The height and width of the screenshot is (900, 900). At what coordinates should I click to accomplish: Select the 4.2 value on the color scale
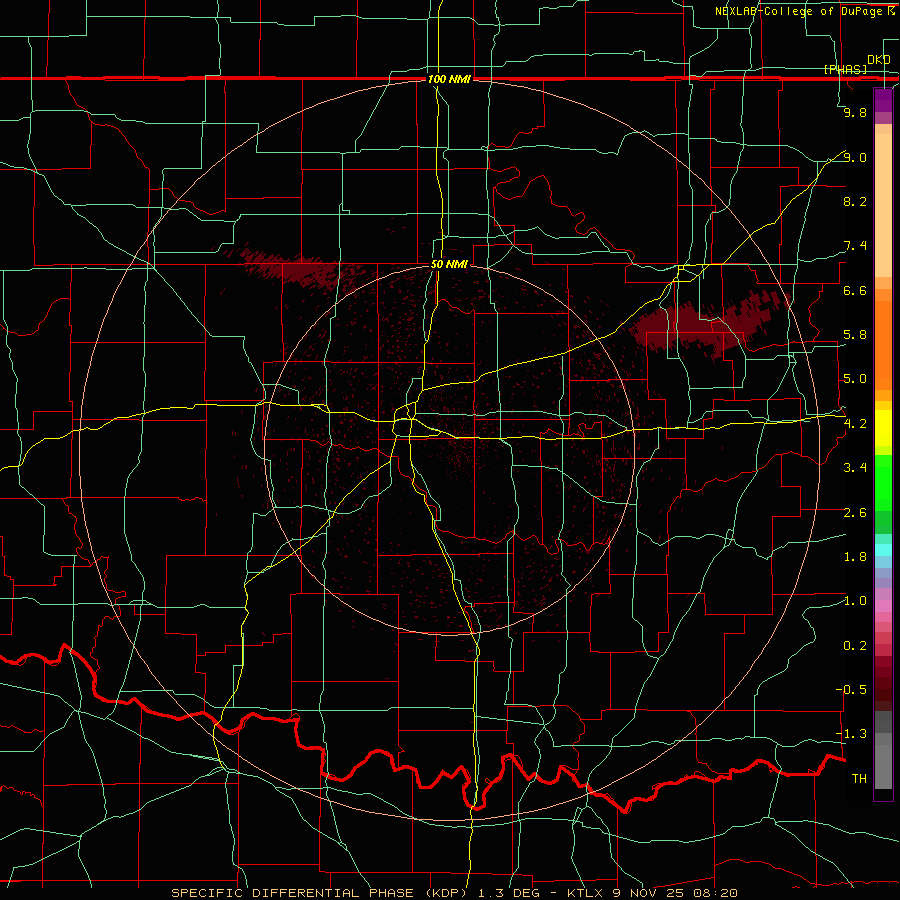[x=855, y=424]
